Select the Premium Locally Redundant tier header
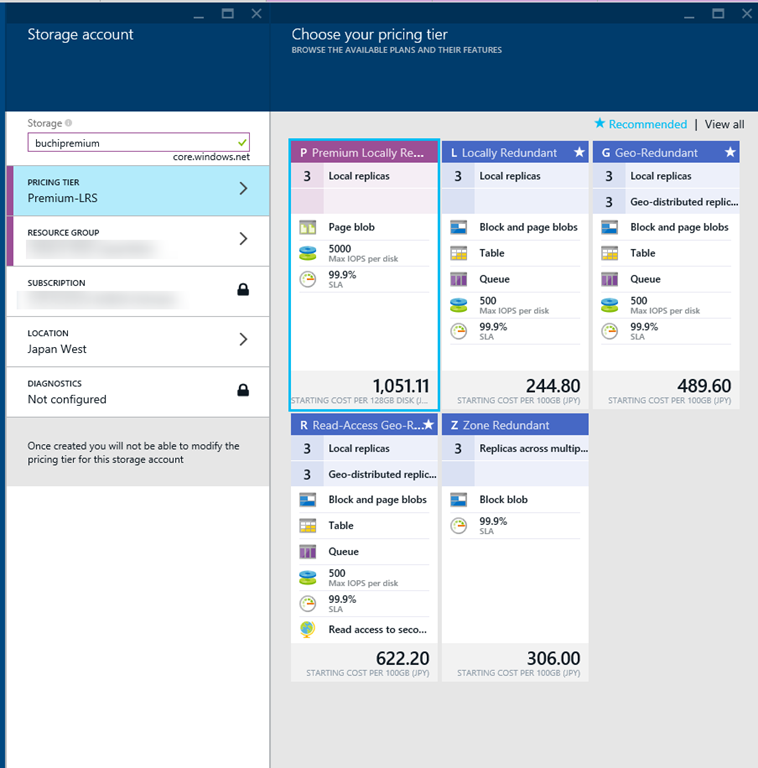The width and height of the screenshot is (758, 768). (x=364, y=152)
